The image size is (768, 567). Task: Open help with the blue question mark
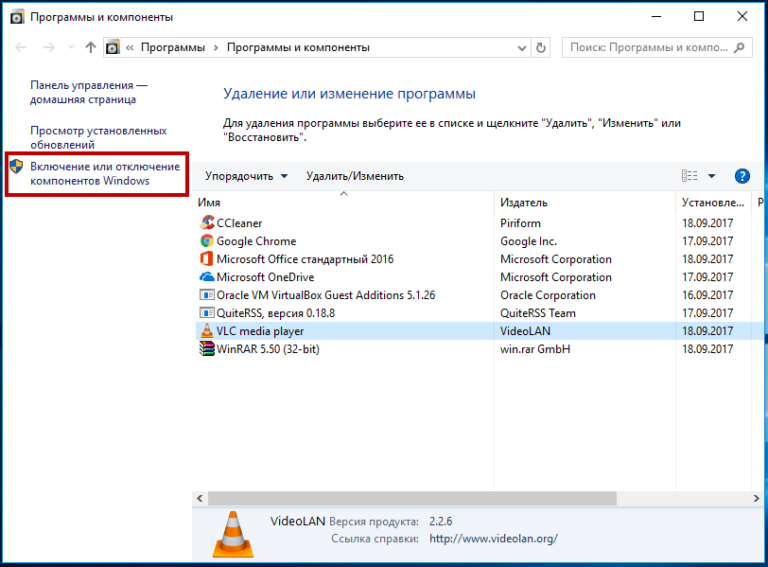tap(742, 176)
